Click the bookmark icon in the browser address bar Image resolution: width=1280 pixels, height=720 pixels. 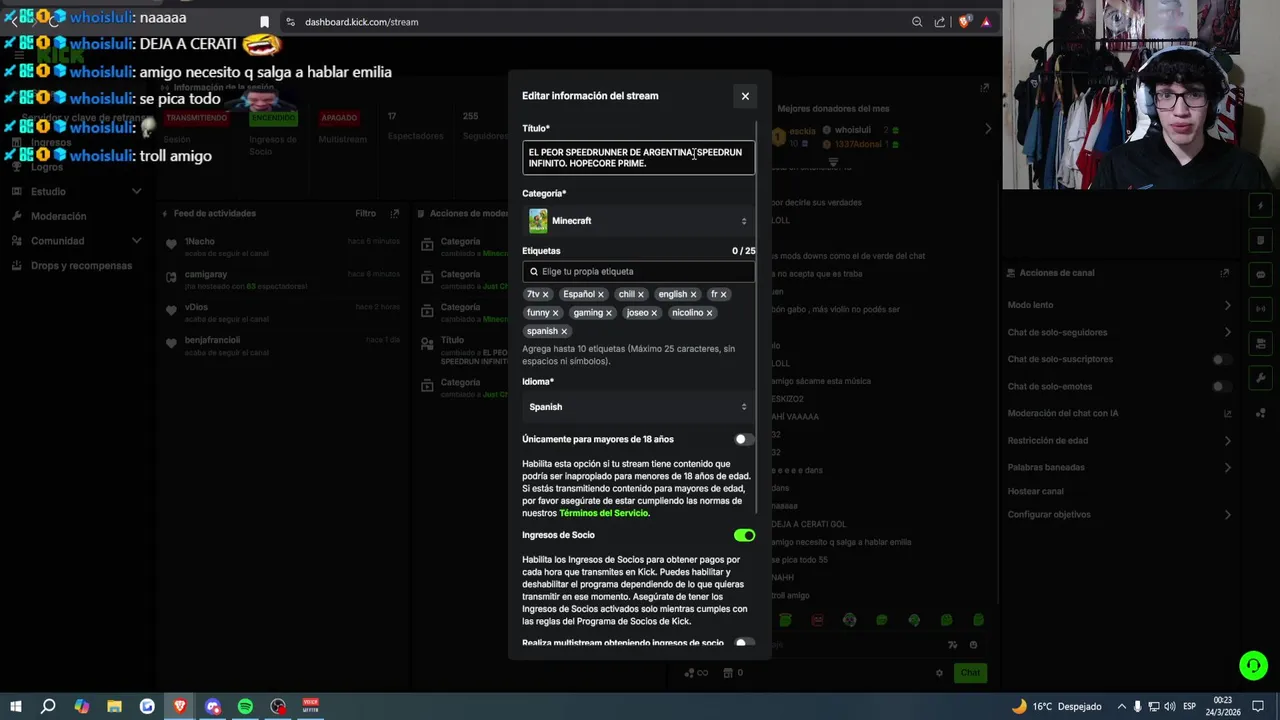point(264,22)
